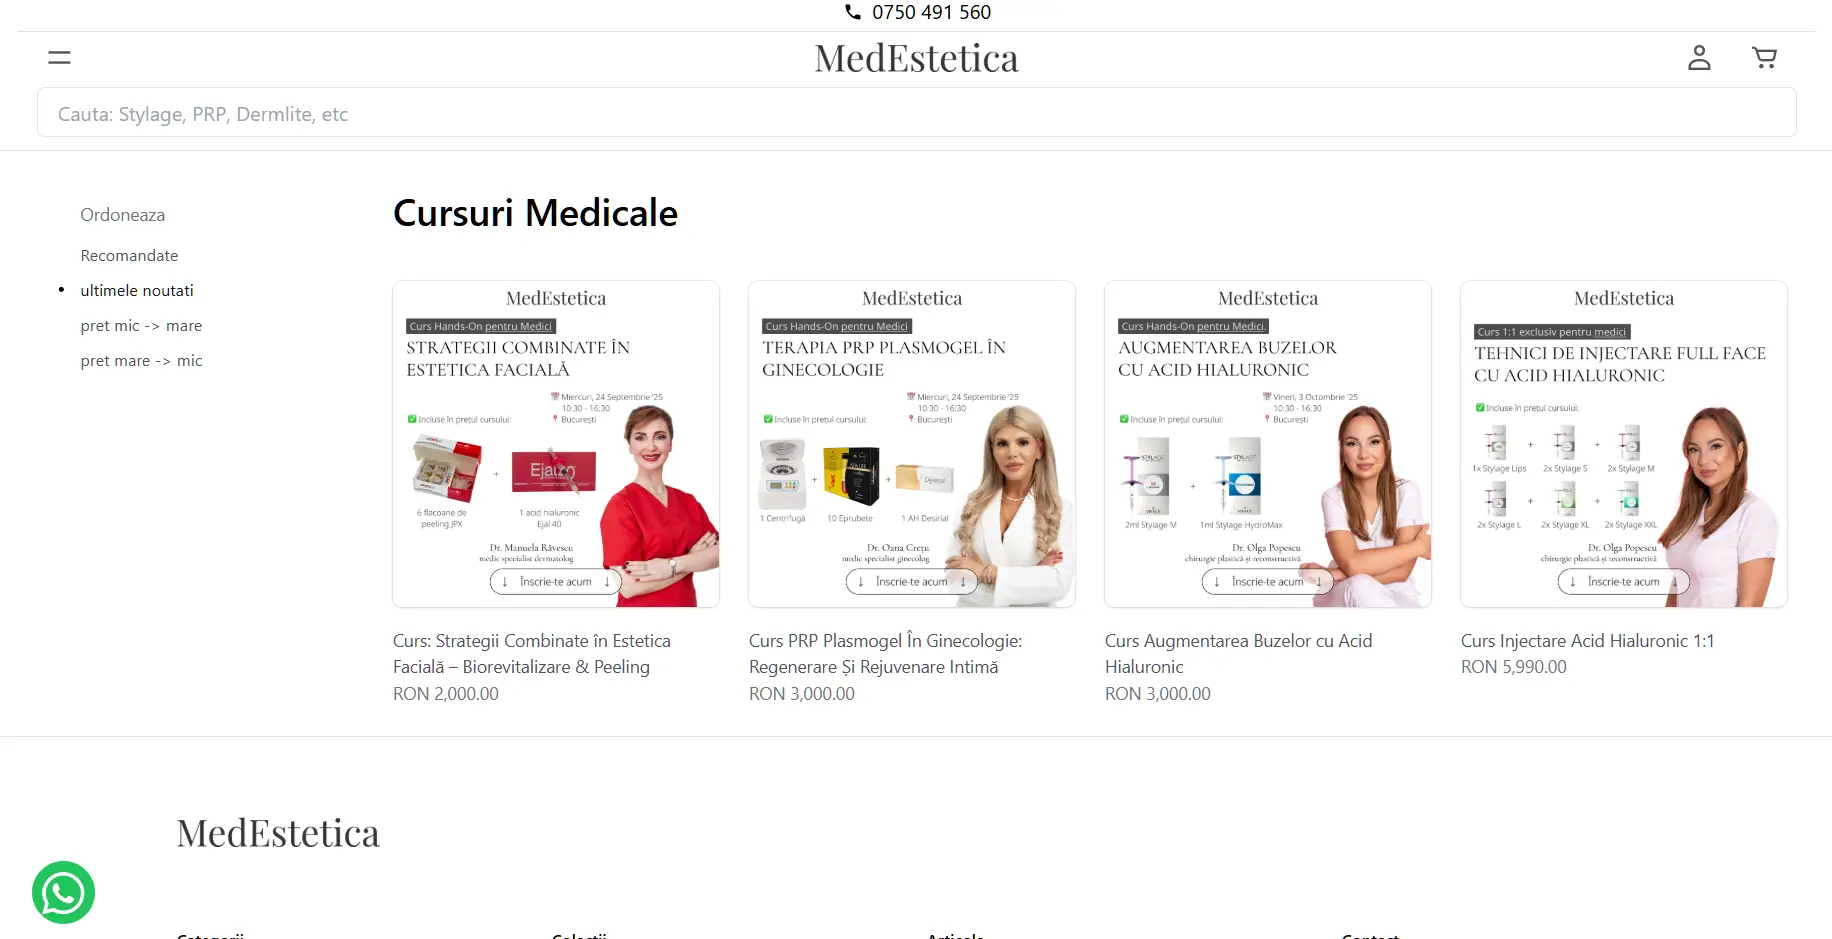Image resolution: width=1832 pixels, height=939 pixels.
Task: Call via the phone icon at top
Action: tap(853, 12)
